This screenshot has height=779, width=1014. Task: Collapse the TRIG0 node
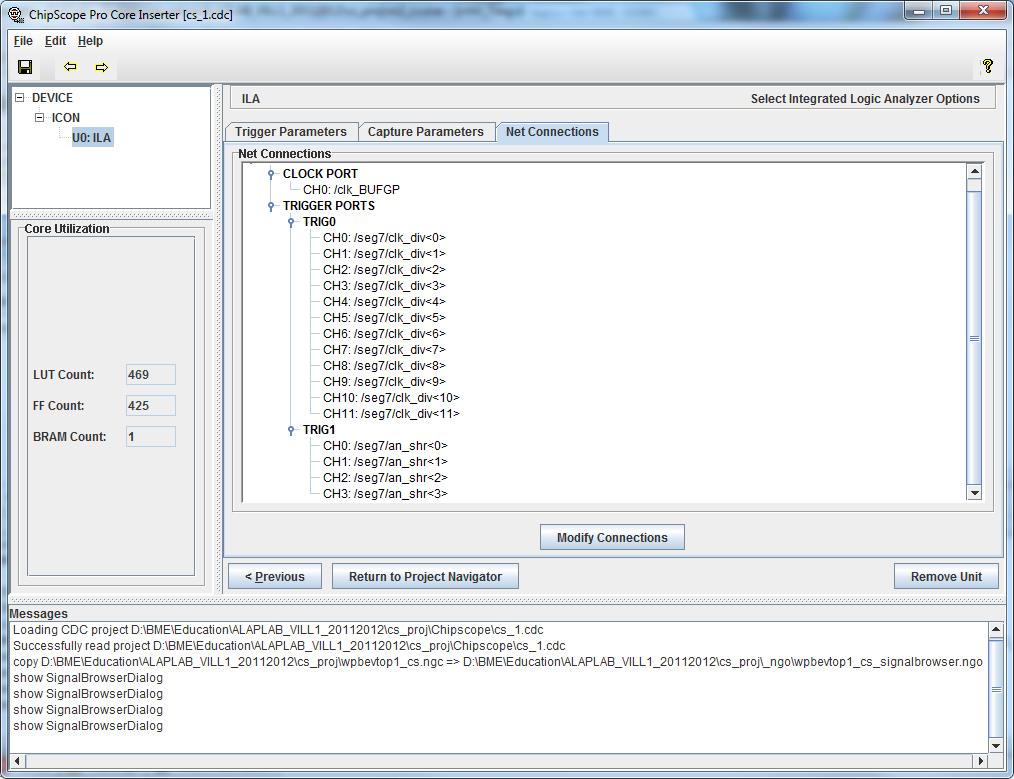point(291,222)
